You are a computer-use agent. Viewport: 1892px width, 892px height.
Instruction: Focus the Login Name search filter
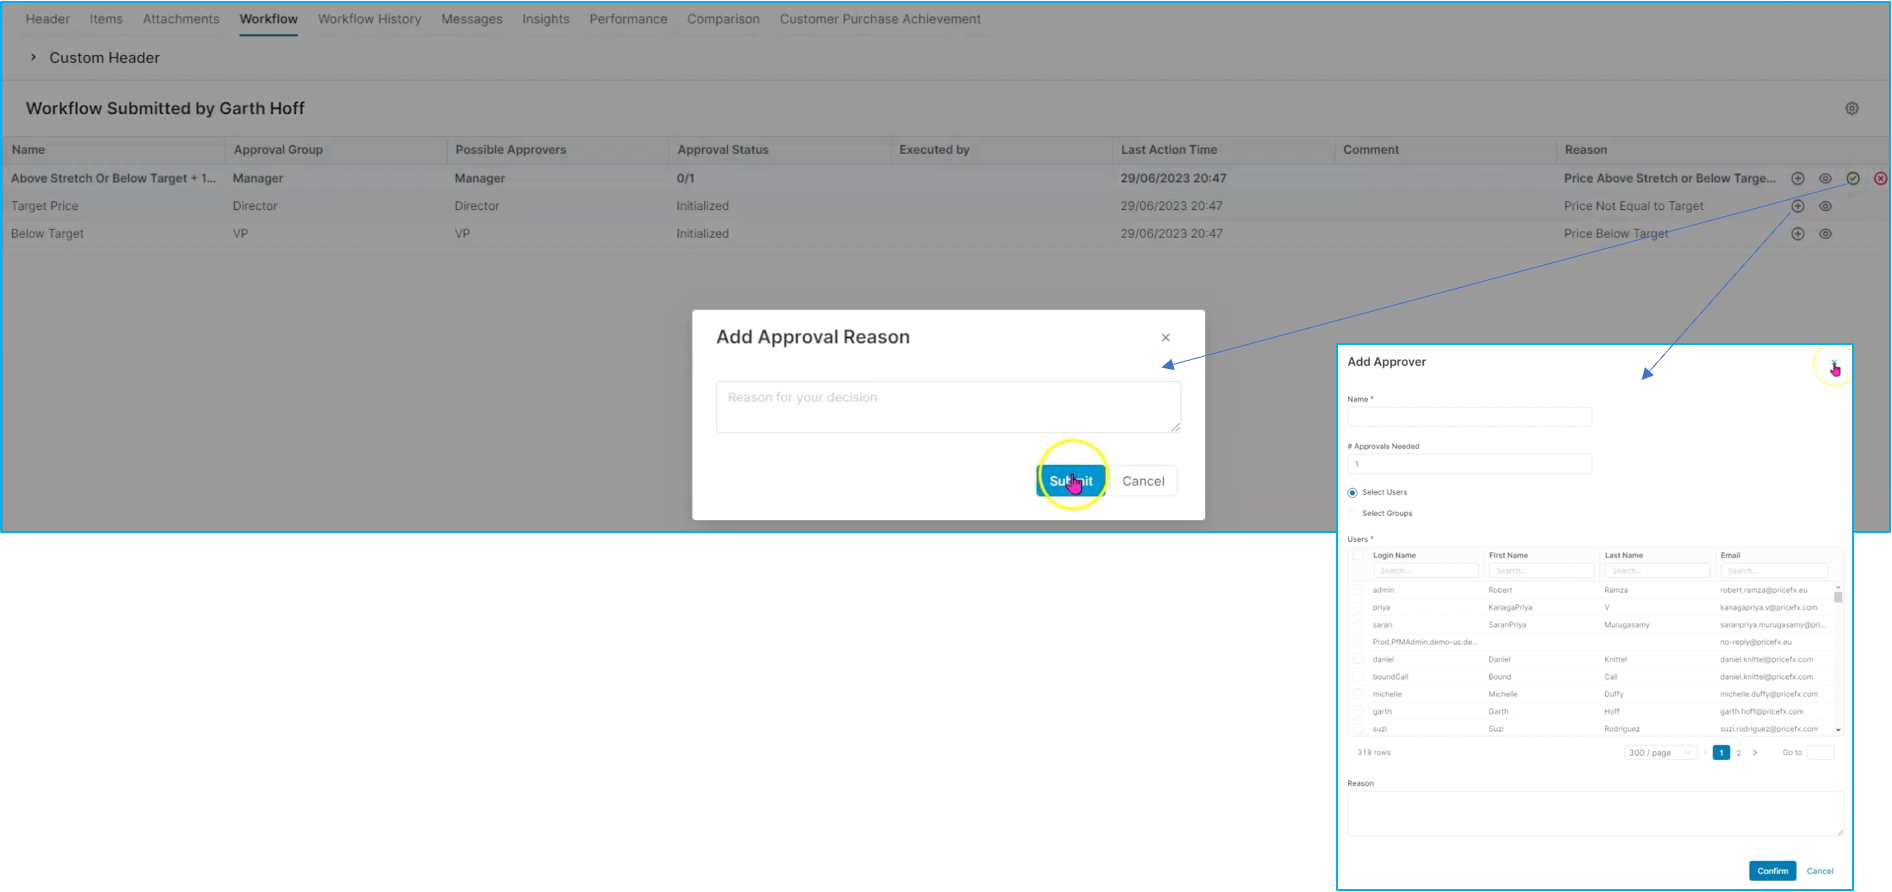[x=1425, y=571]
